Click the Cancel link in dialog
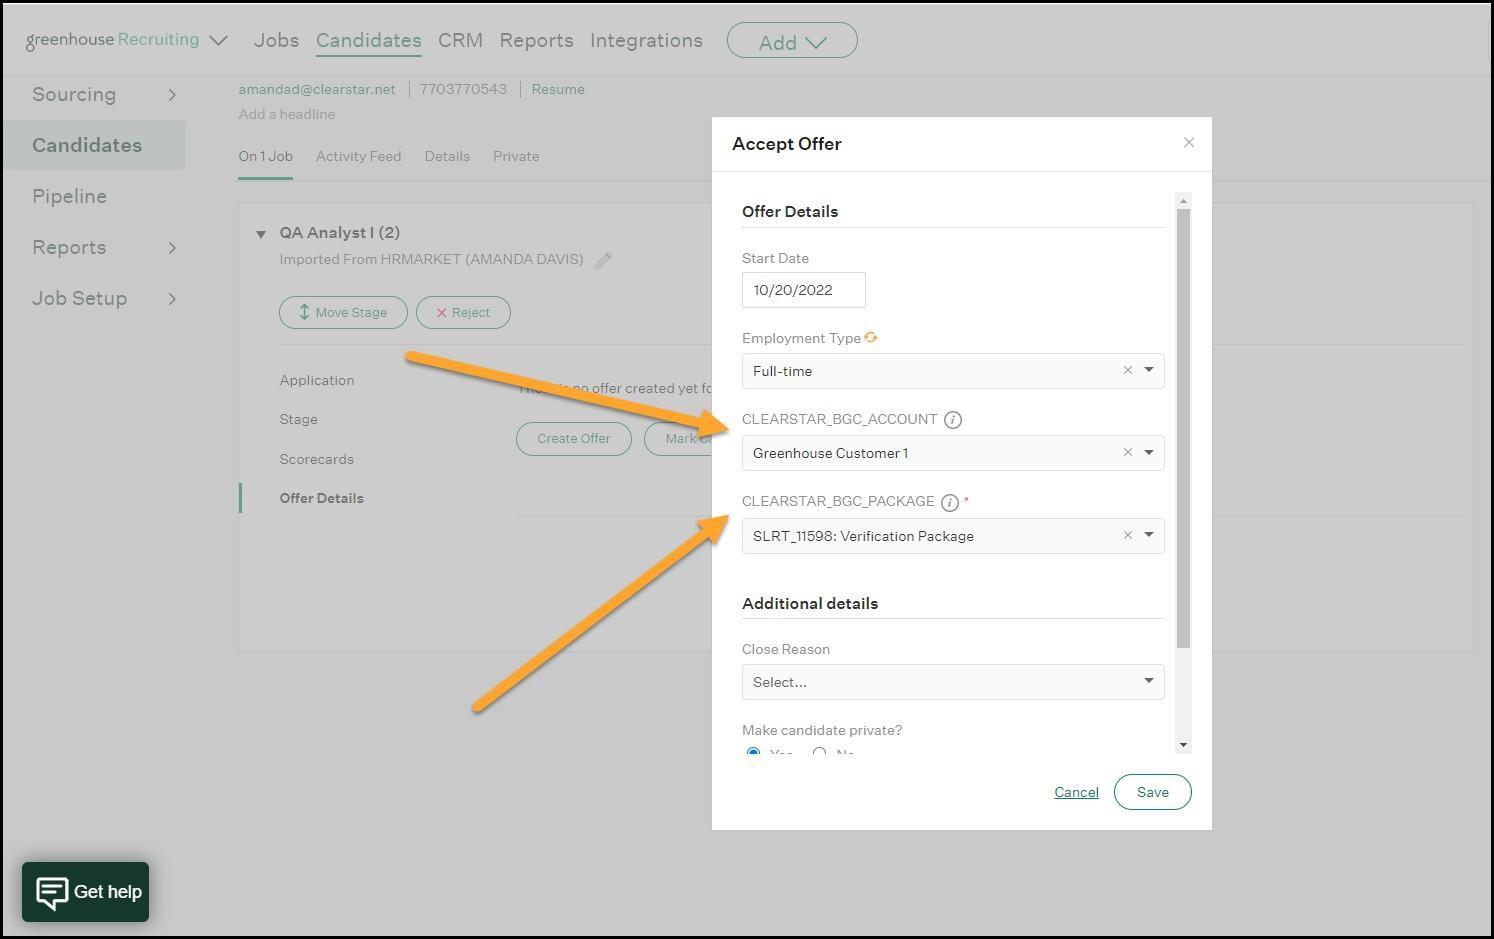Viewport: 1494px width, 939px height. [x=1076, y=792]
